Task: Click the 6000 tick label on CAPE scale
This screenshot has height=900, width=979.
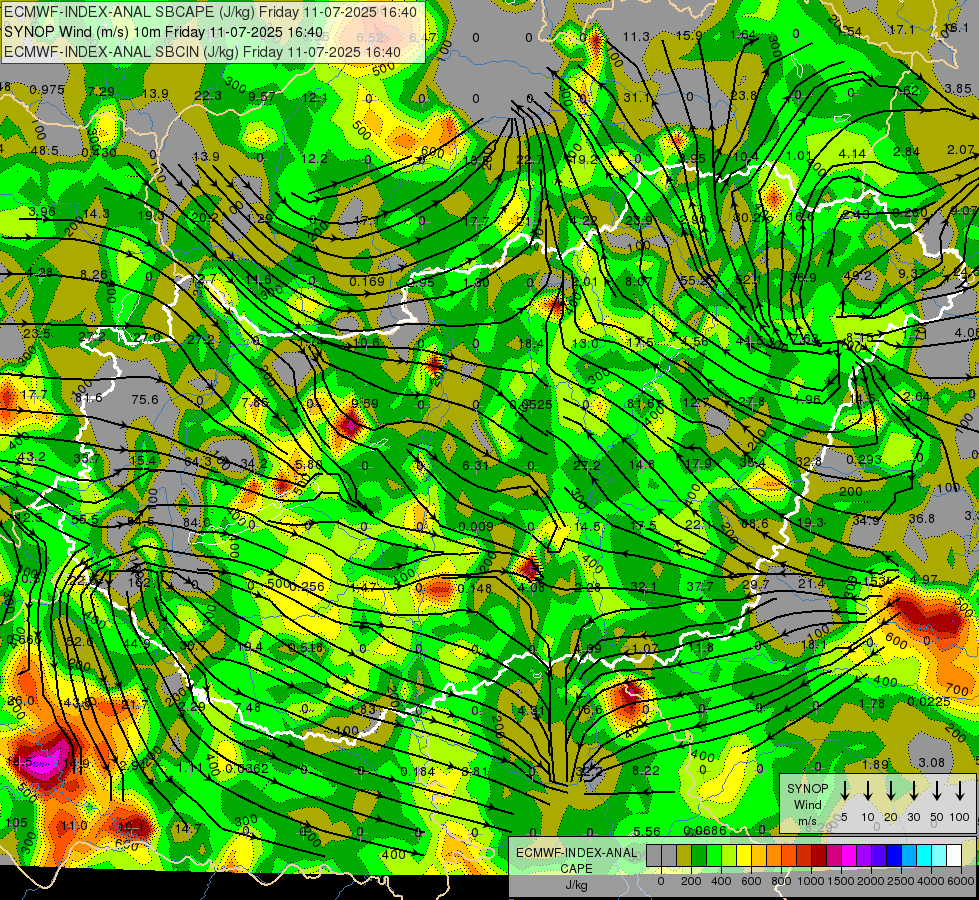Action: point(961,881)
